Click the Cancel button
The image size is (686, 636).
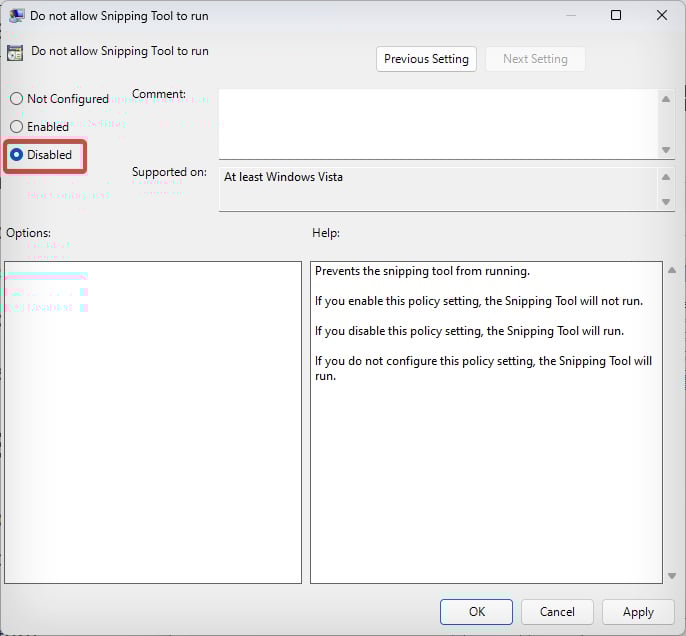coord(557,612)
